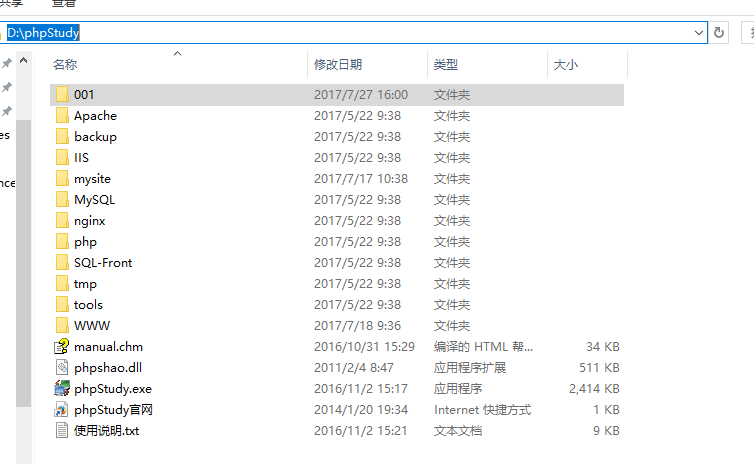754x464 pixels.
Task: Click the navigation pane scroll-up arrow
Action: 24,61
